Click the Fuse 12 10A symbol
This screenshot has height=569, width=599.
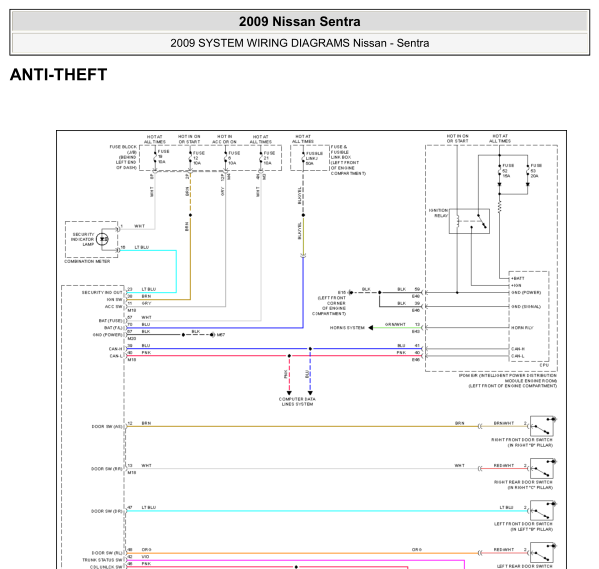[190, 158]
